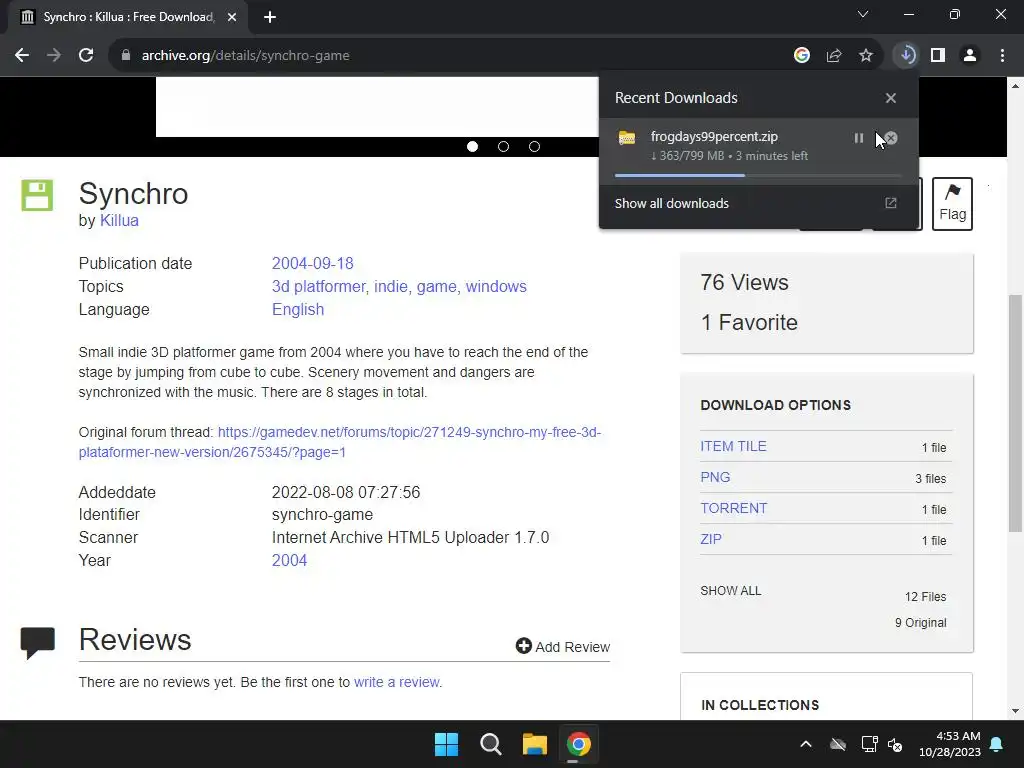Click the network display tray icon

coord(869,744)
